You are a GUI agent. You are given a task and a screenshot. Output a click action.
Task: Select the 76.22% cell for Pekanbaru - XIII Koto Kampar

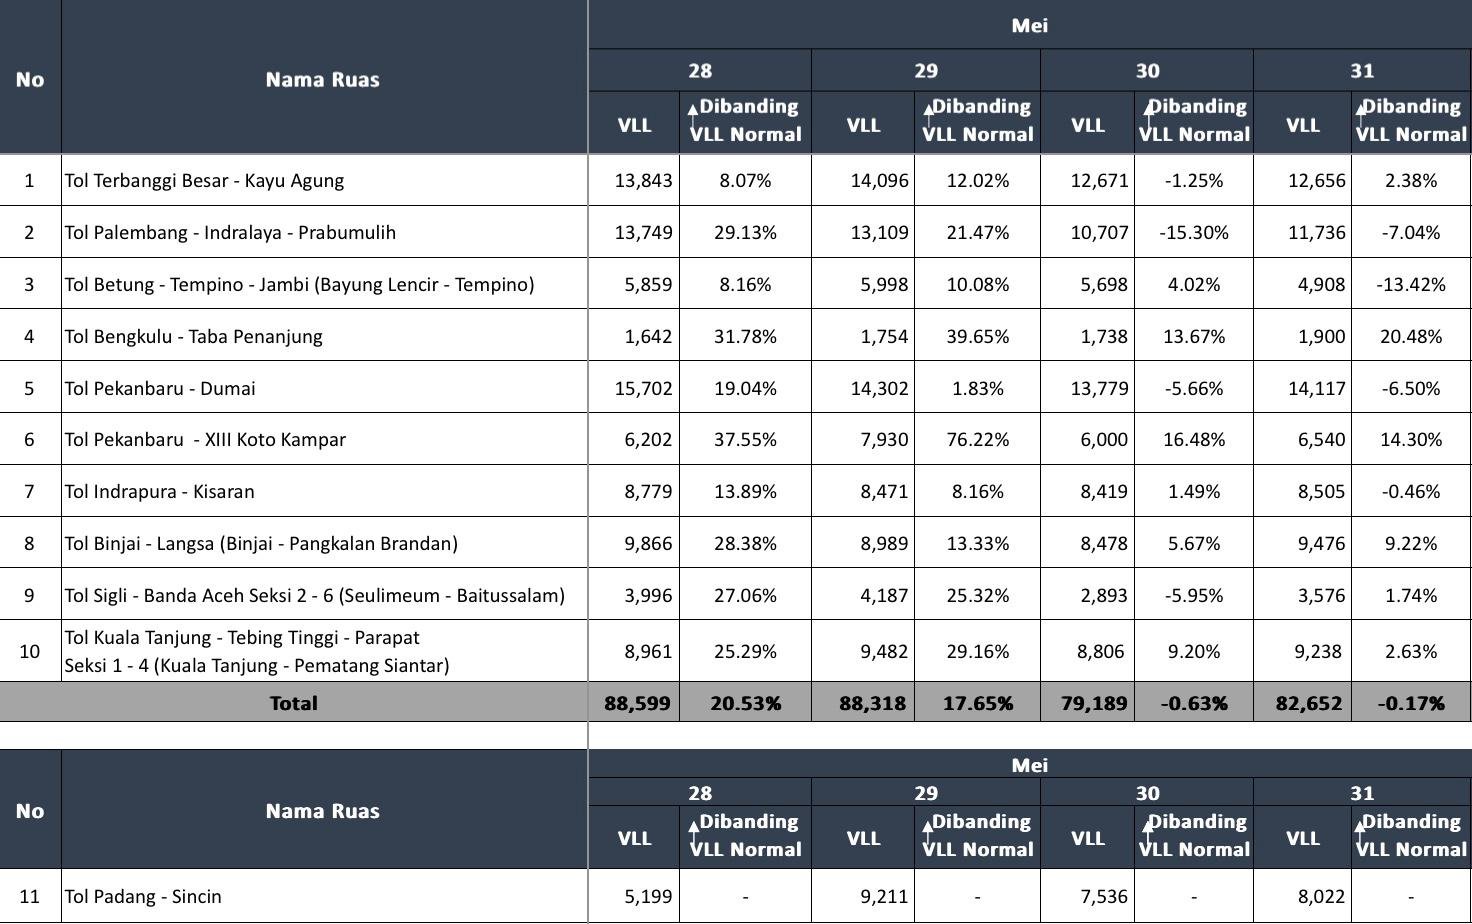click(977, 439)
